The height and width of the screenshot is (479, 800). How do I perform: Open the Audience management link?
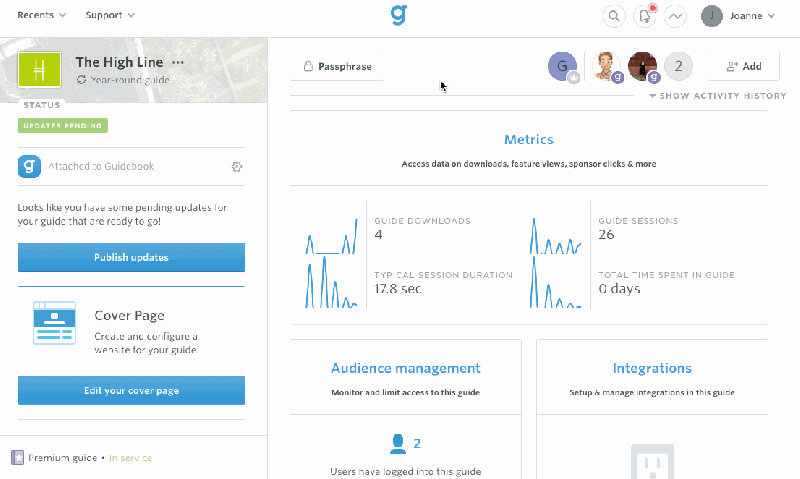406,368
